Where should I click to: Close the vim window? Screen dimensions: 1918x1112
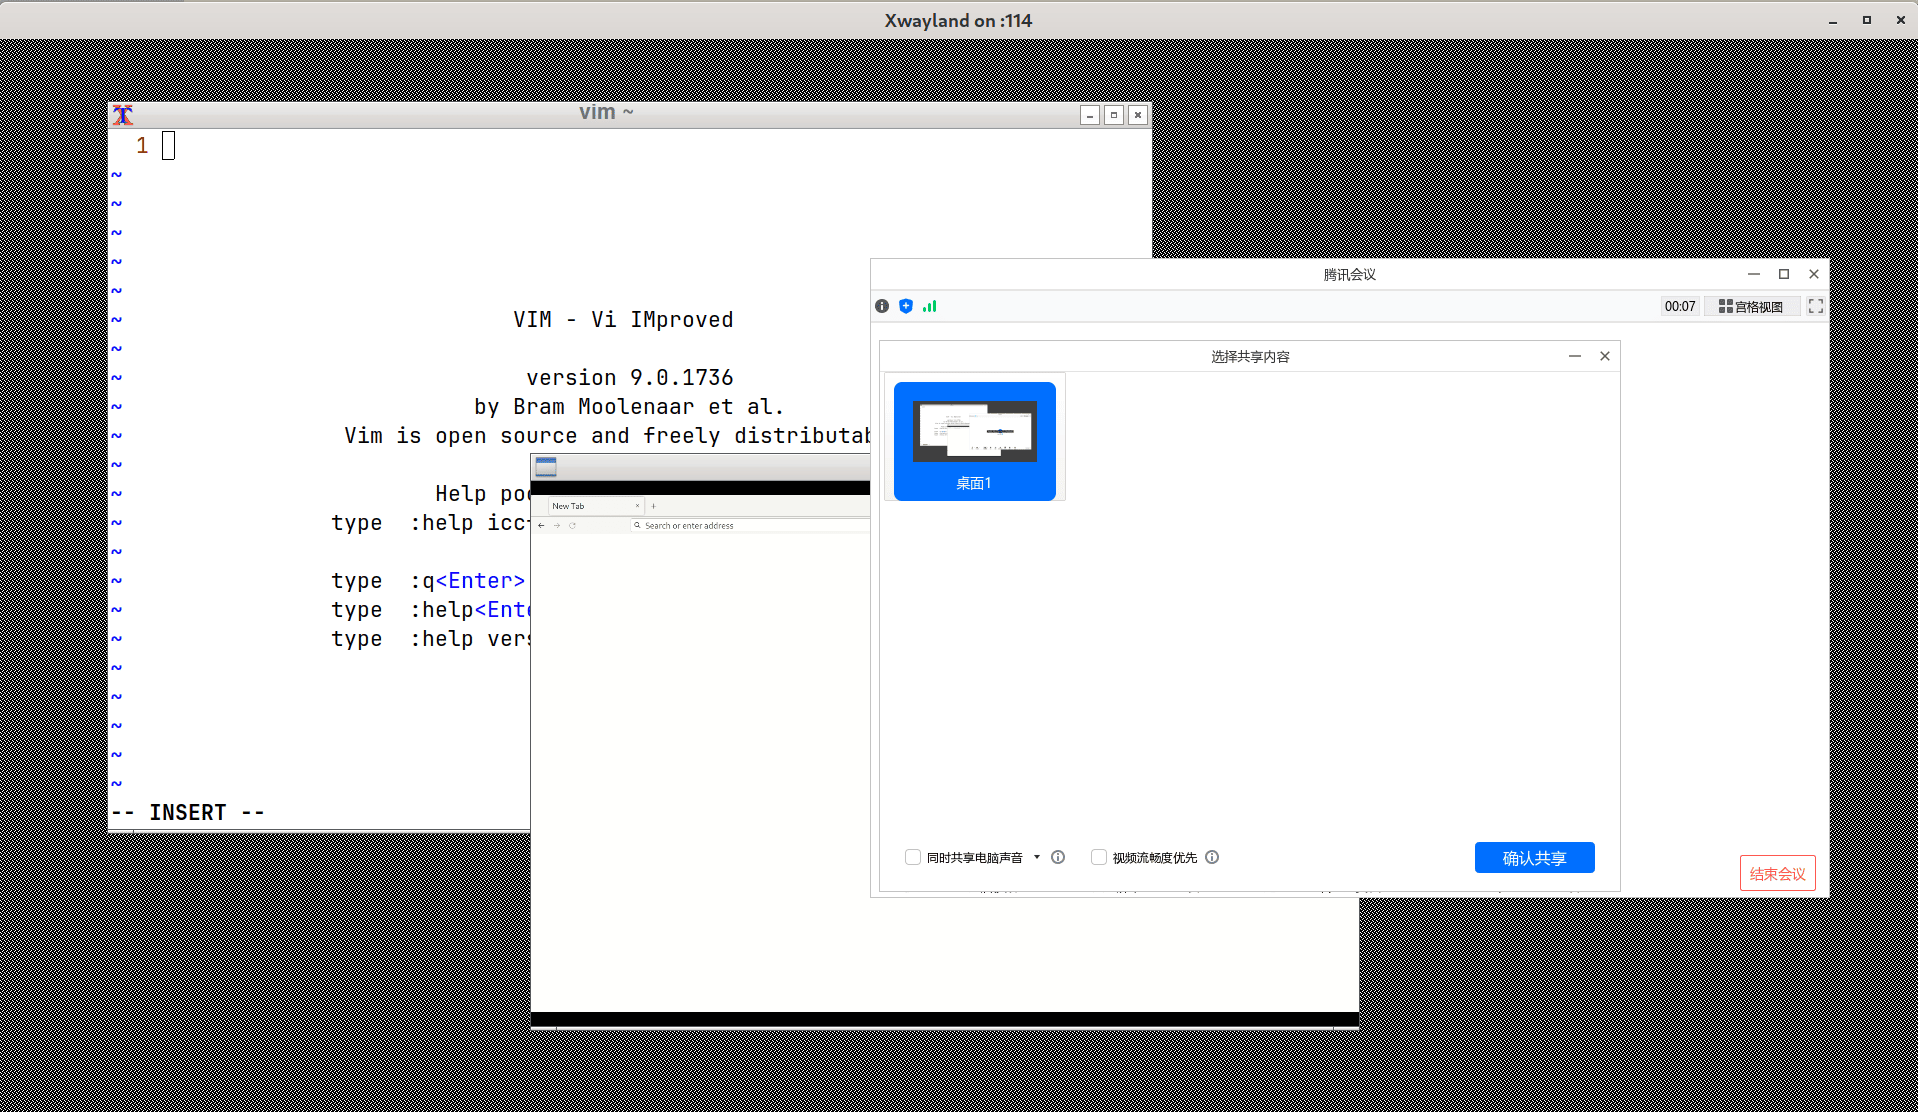click(1138, 115)
